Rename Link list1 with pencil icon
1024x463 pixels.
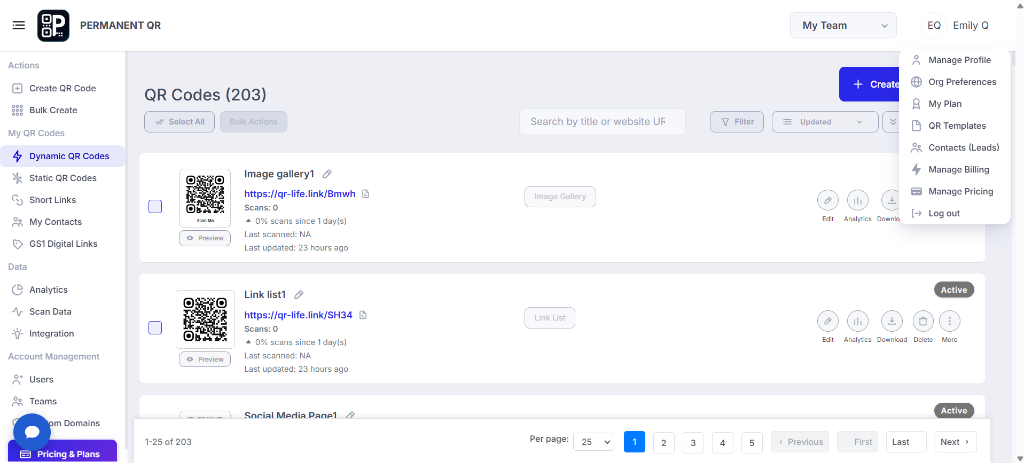(x=299, y=295)
